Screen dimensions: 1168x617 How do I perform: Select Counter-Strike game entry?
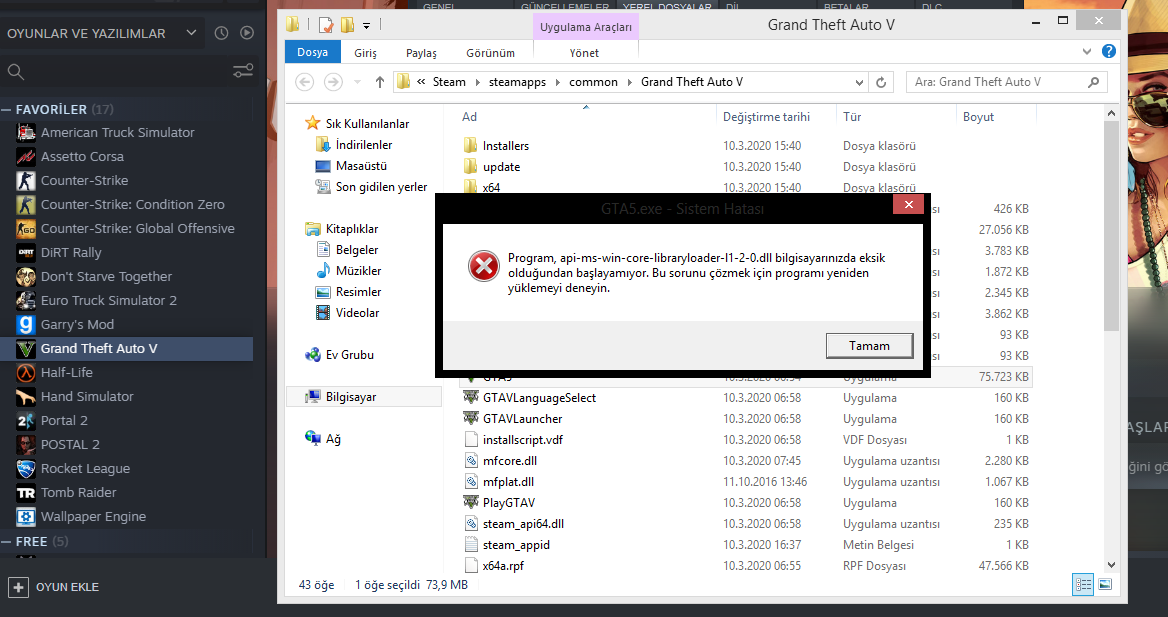click(x=84, y=180)
